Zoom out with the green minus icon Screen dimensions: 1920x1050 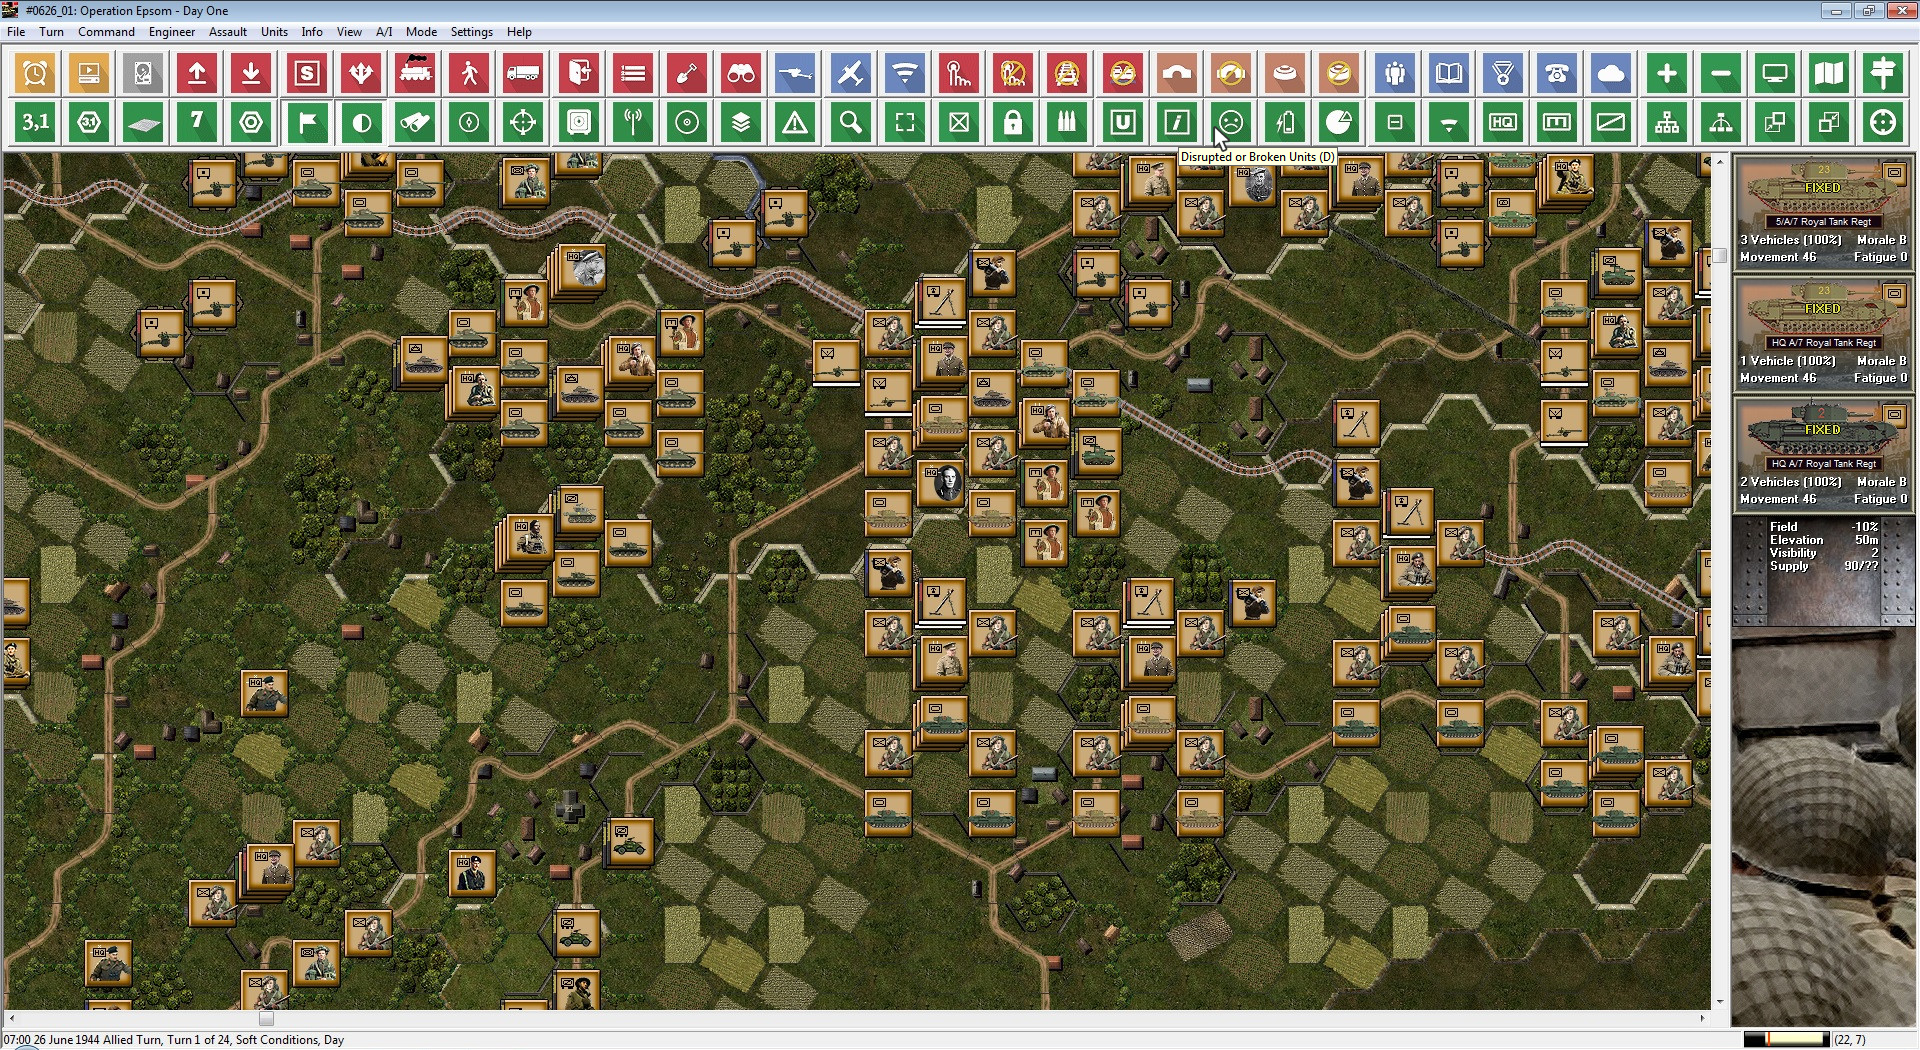[1721, 73]
